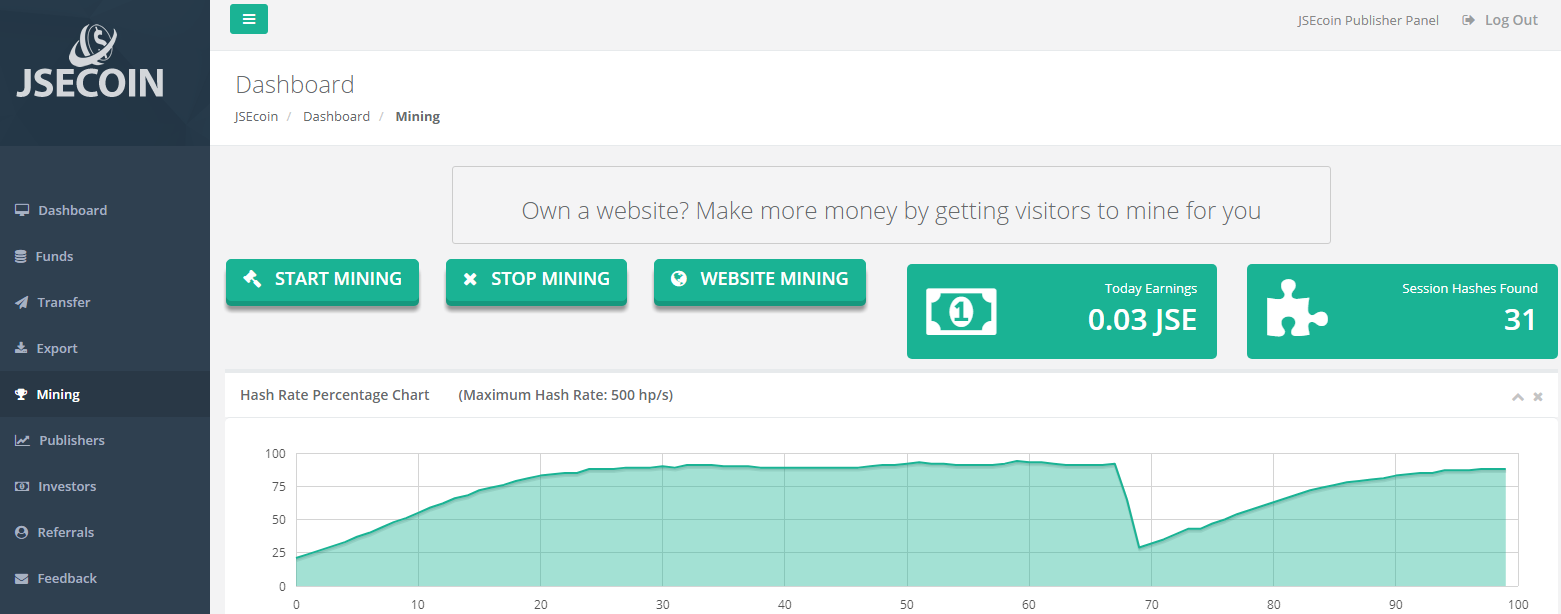Click the Log Out arrow icon
This screenshot has width=1561, height=614.
pos(1469,20)
